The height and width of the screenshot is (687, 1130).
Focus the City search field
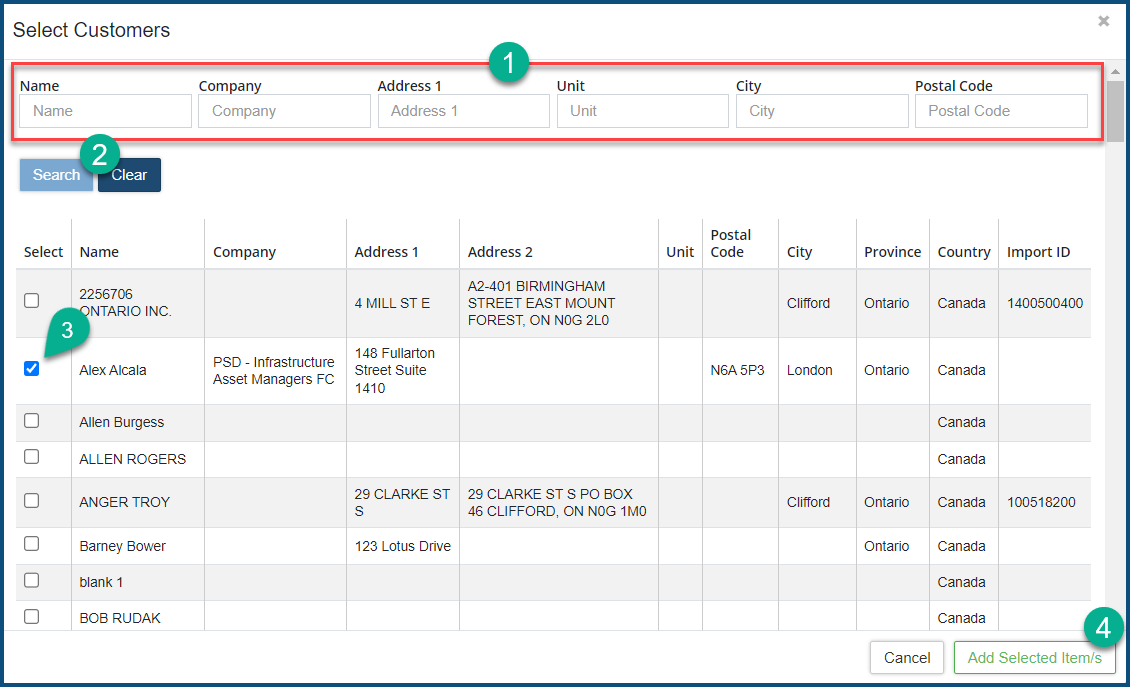click(821, 111)
